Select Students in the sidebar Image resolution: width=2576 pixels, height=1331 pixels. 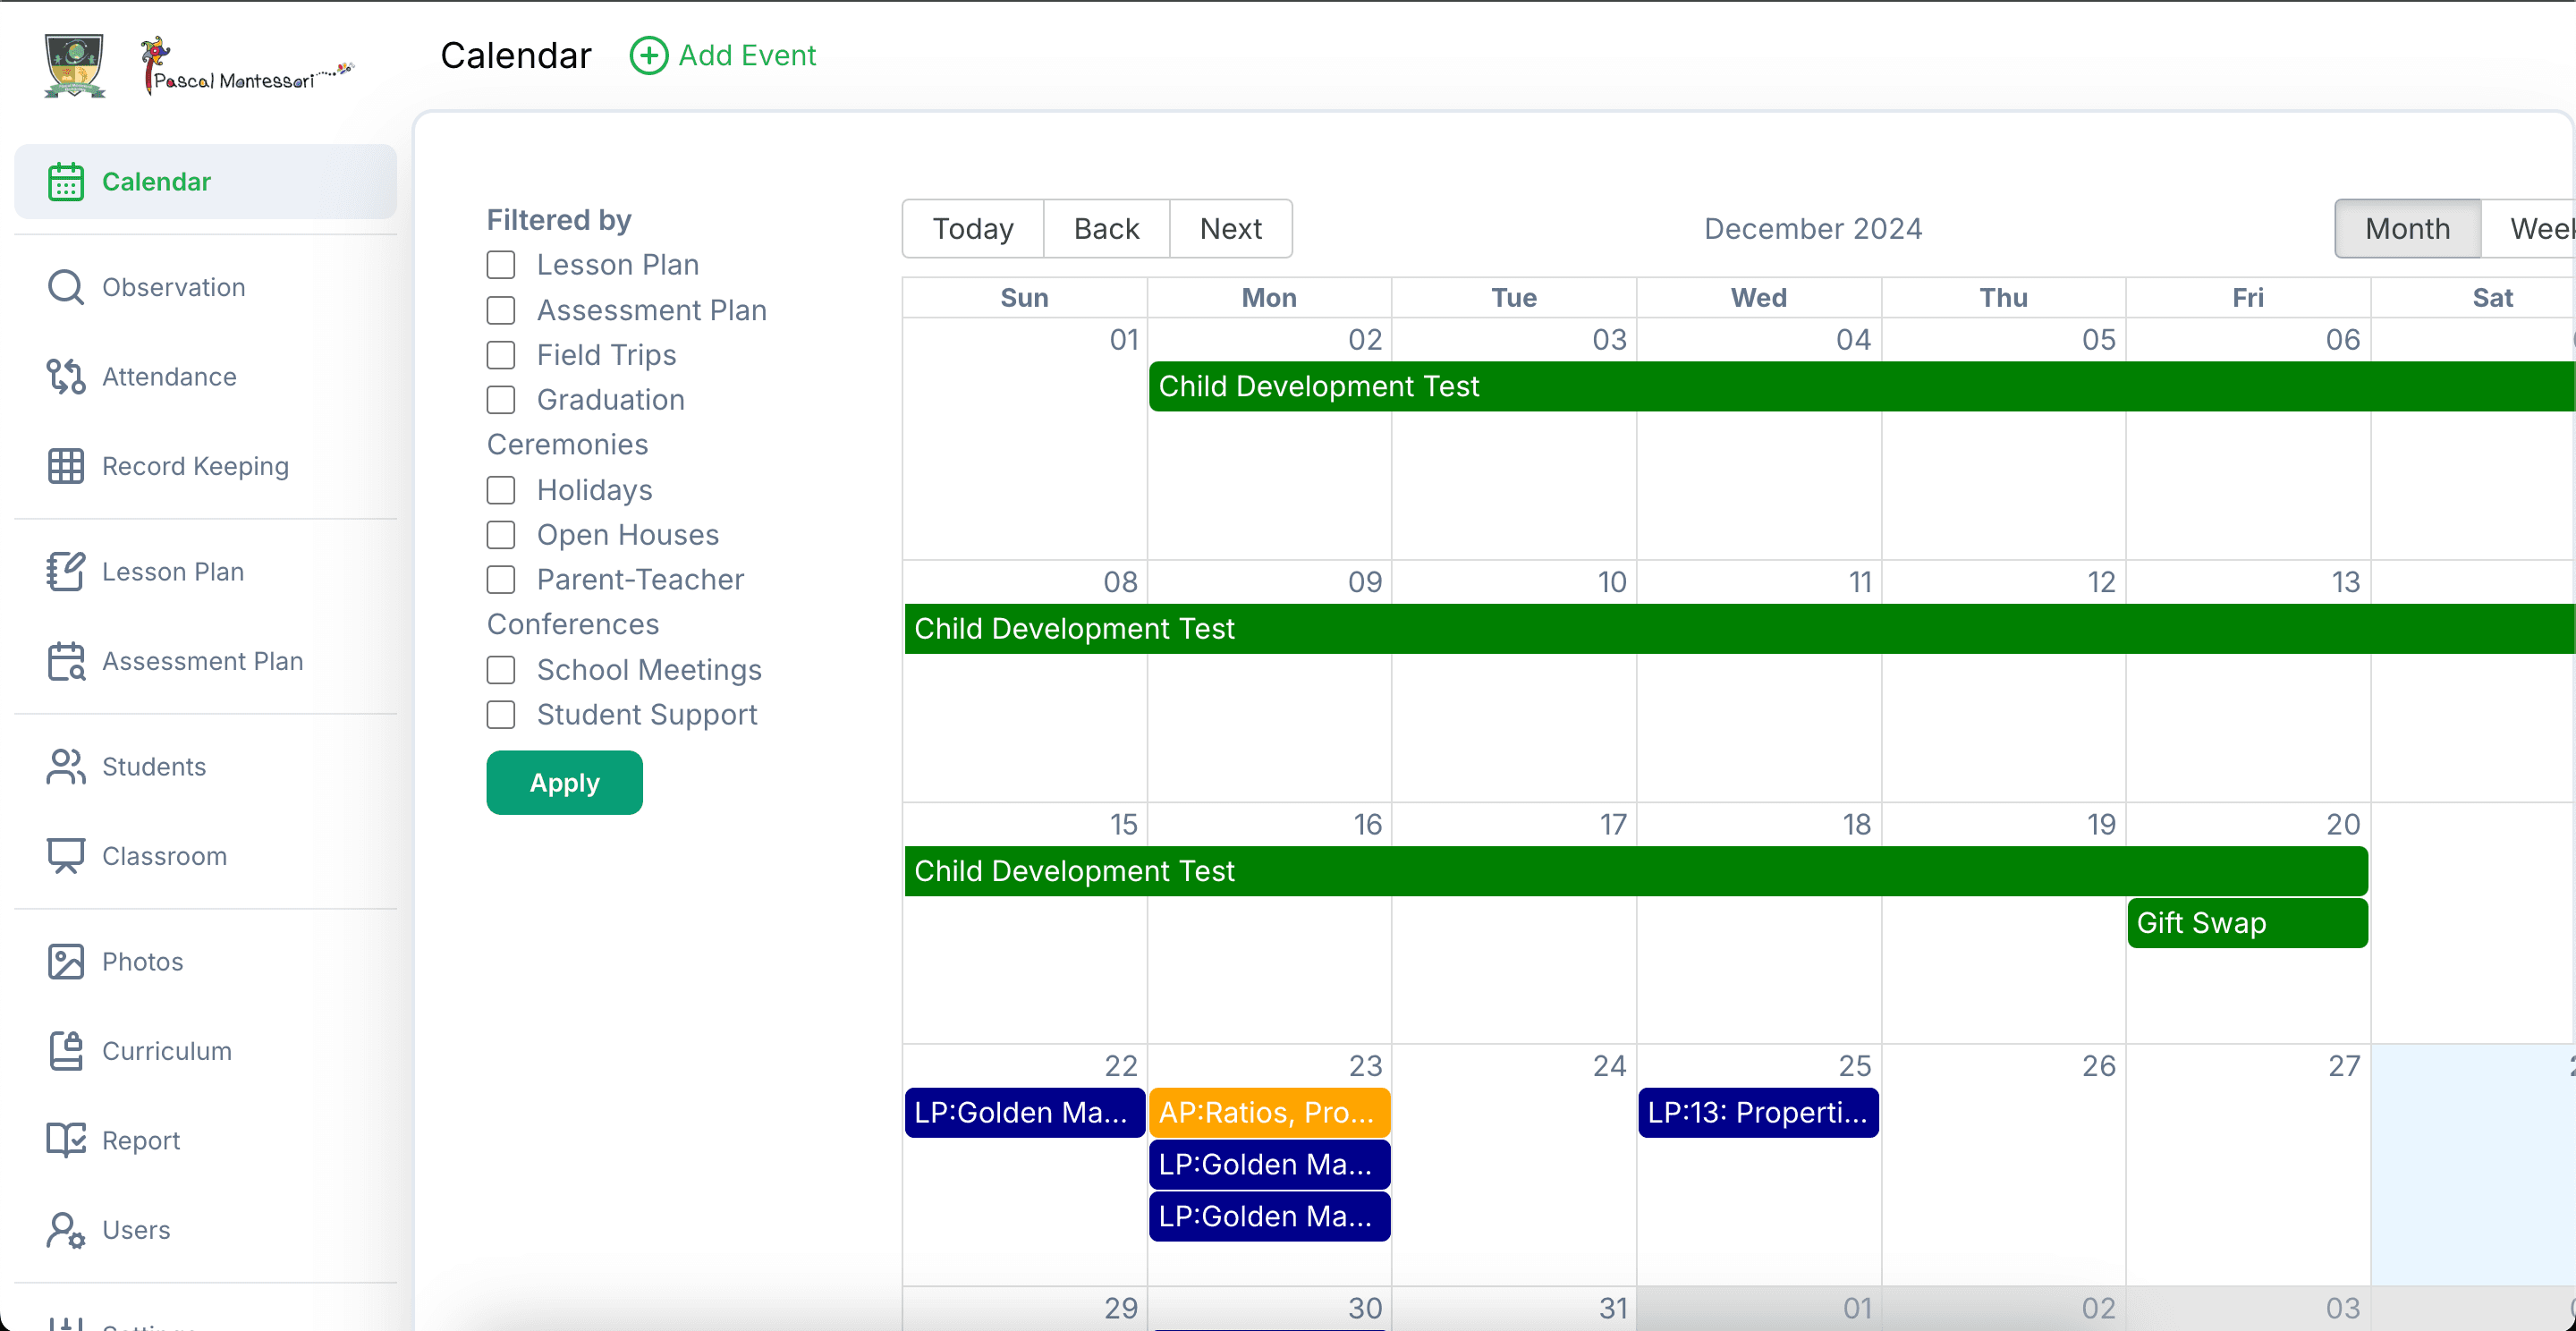pyautogui.click(x=205, y=767)
